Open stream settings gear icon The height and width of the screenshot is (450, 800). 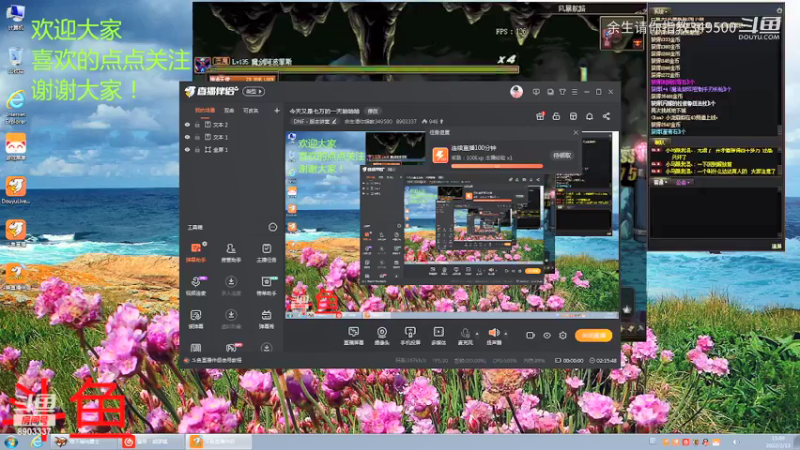point(563,335)
